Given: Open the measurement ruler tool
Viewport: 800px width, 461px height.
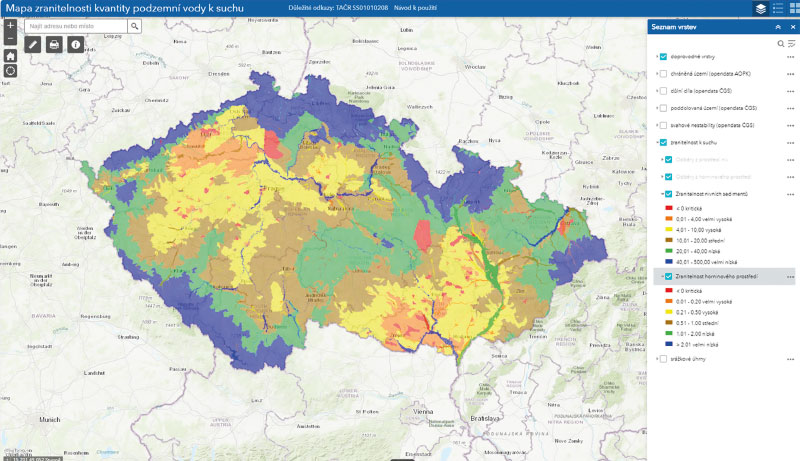Looking at the screenshot, I should [x=33, y=44].
